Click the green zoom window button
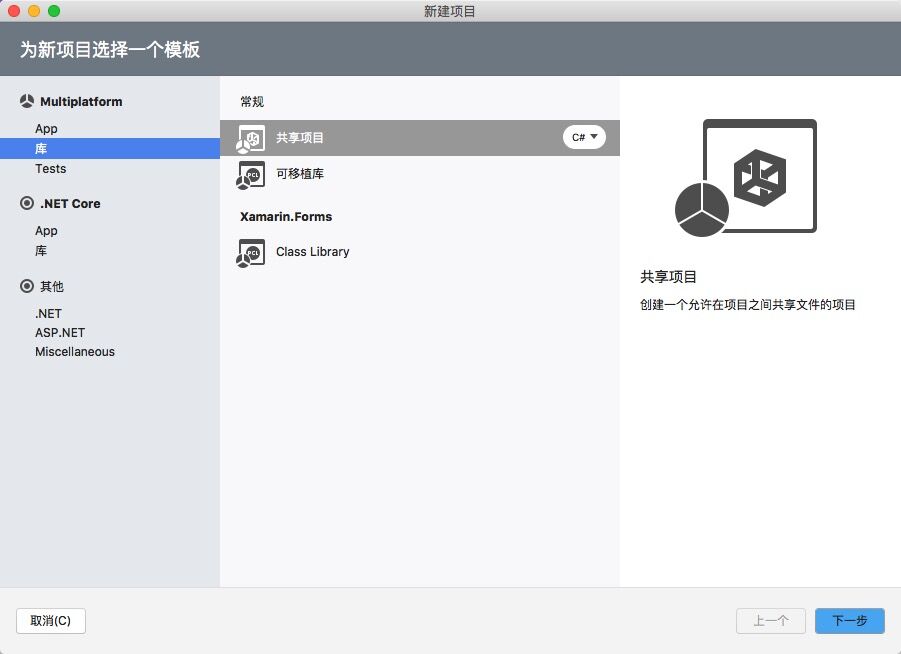 click(x=54, y=11)
